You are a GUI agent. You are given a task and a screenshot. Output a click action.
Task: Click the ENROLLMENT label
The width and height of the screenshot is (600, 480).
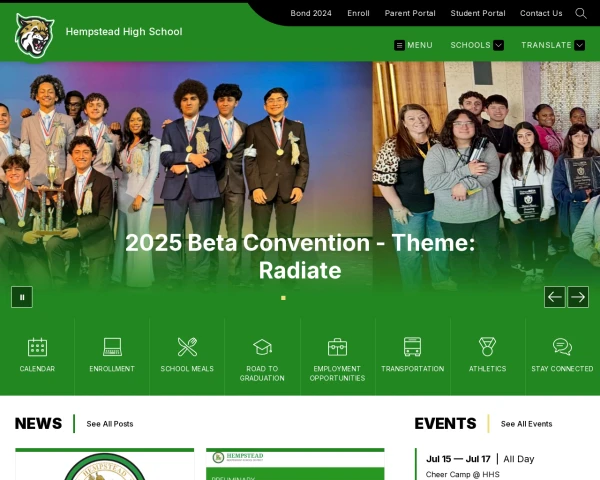(112, 369)
